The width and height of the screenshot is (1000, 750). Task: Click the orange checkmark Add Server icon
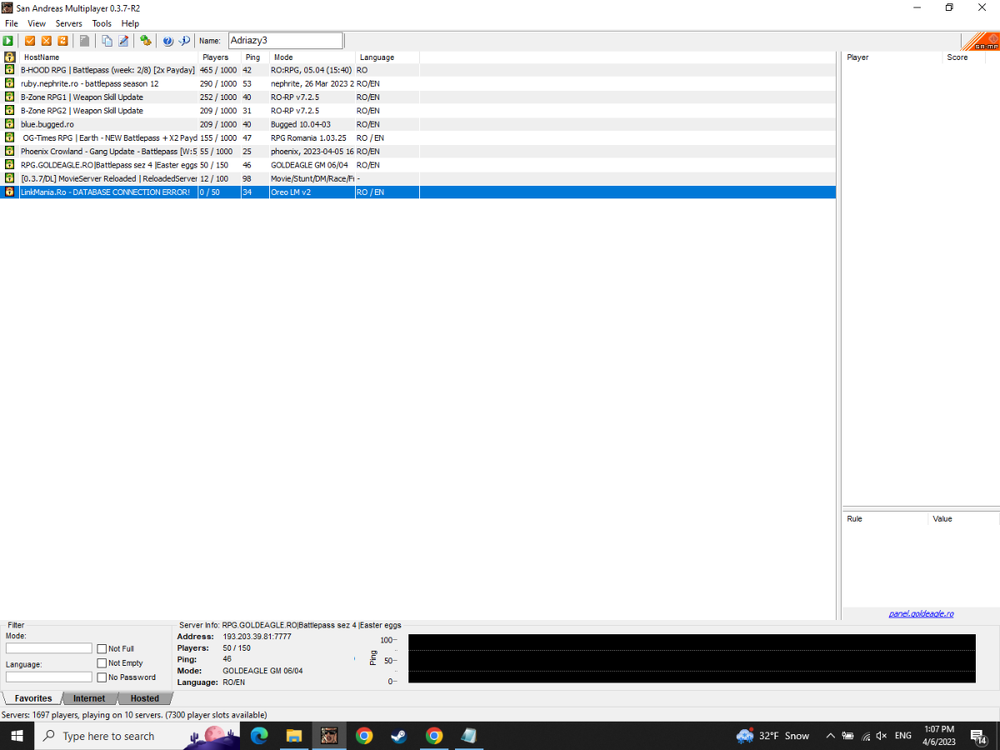coord(30,41)
